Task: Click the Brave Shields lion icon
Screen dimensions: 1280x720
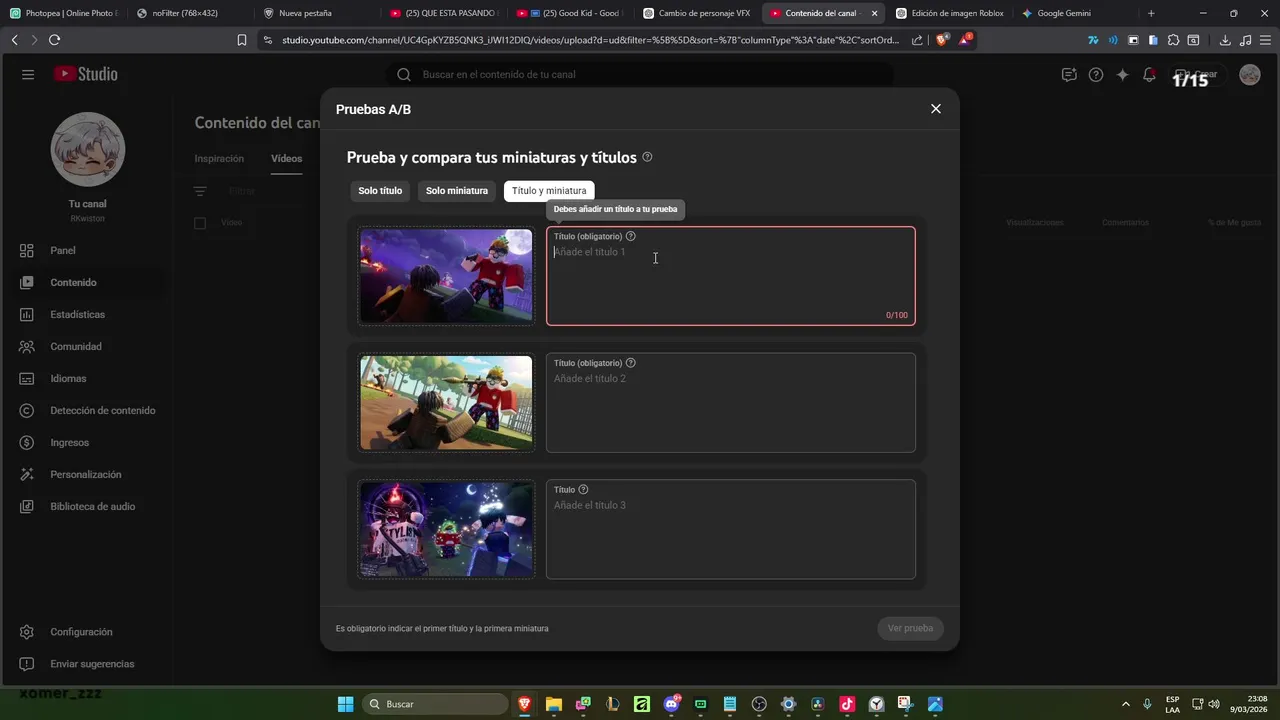Action: (941, 40)
